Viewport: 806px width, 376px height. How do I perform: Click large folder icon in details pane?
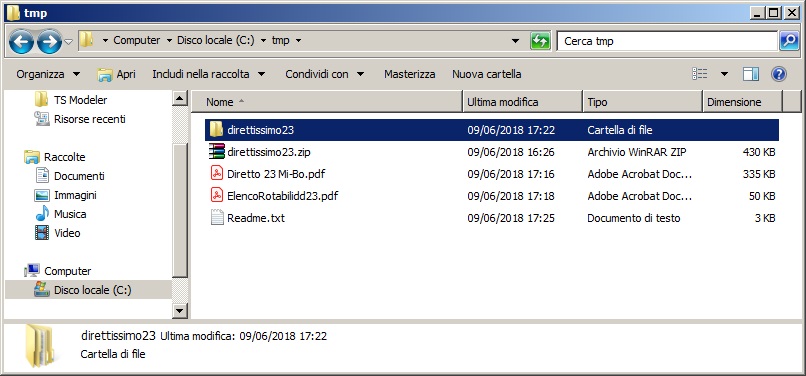[x=40, y=345]
